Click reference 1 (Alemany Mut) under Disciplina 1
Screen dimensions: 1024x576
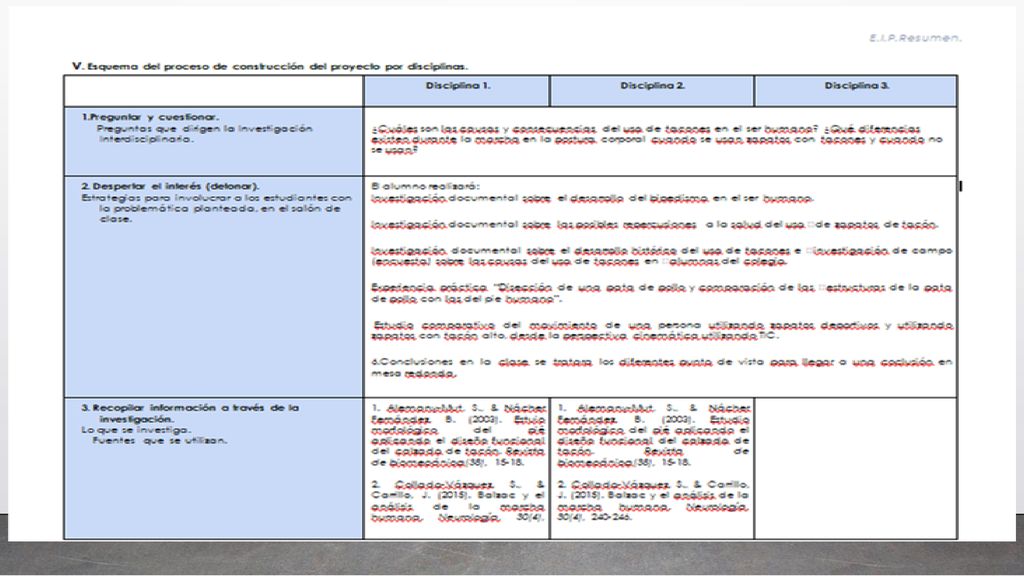pyautogui.click(x=457, y=435)
